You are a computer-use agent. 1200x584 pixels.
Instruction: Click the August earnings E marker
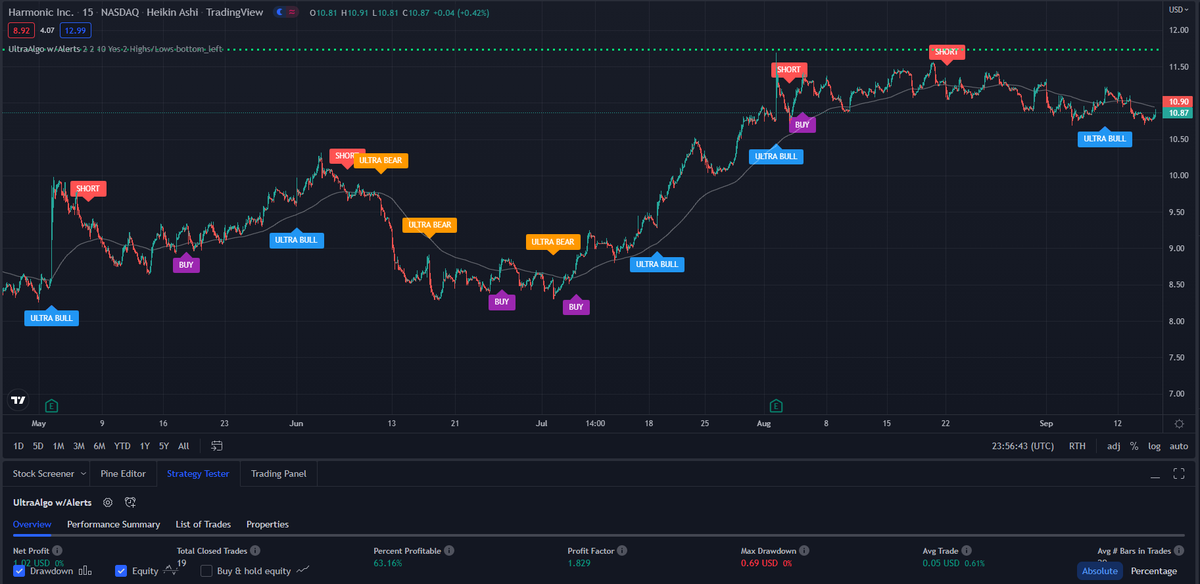click(775, 405)
